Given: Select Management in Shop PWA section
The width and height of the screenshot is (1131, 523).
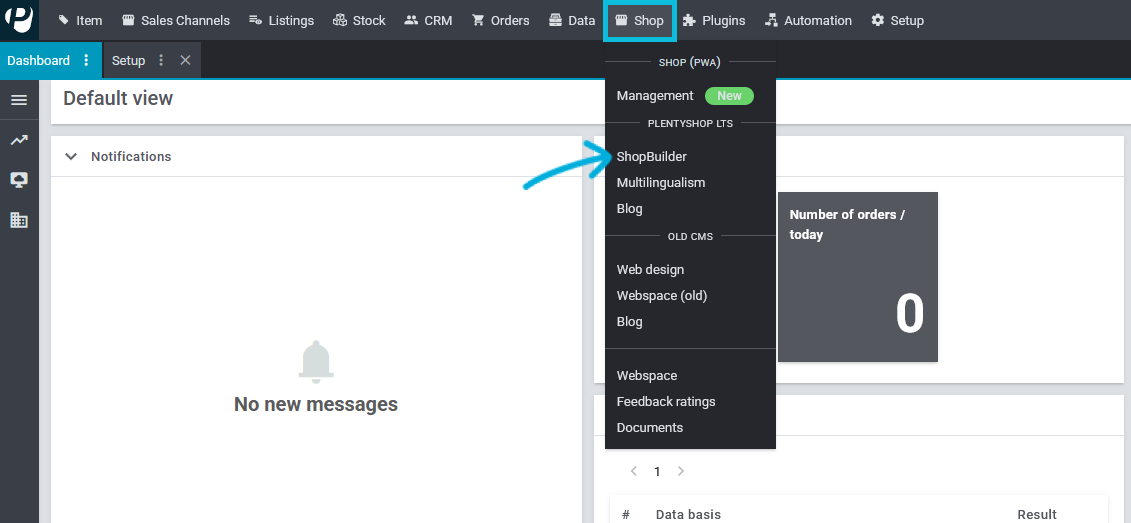Looking at the screenshot, I should pos(655,96).
